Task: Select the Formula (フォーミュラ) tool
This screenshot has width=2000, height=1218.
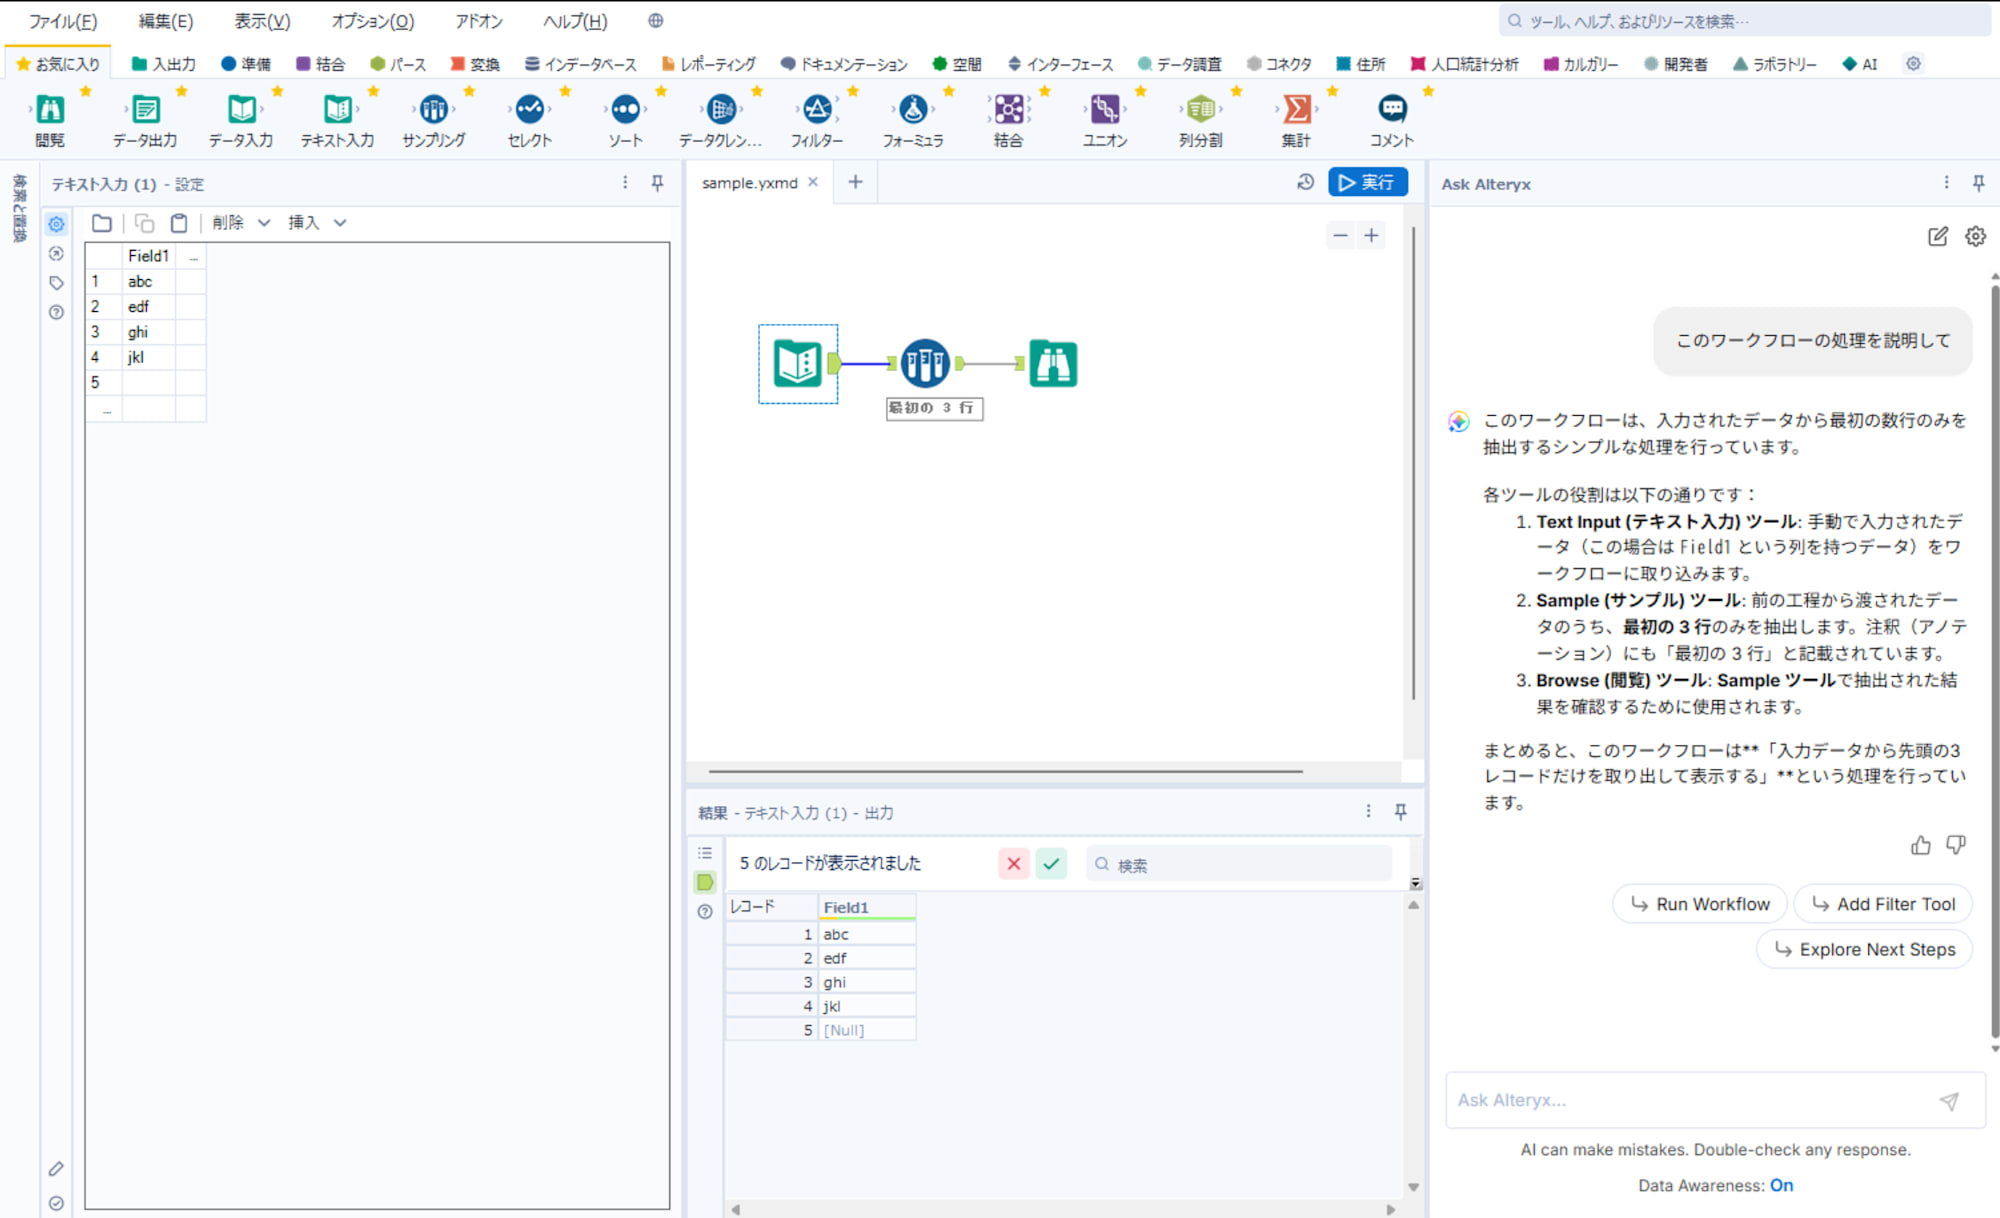Action: pos(913,118)
